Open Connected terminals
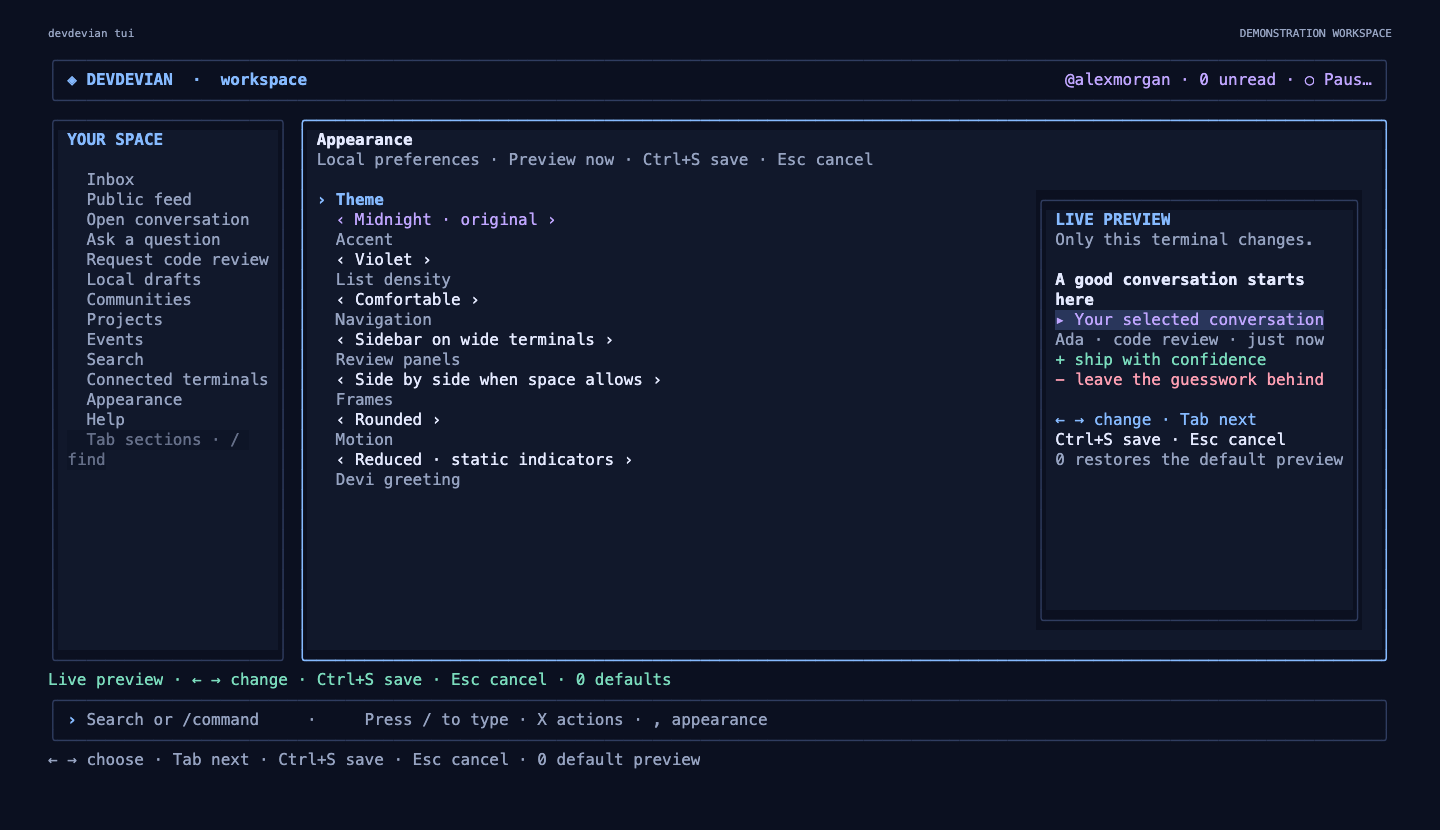 (x=177, y=380)
